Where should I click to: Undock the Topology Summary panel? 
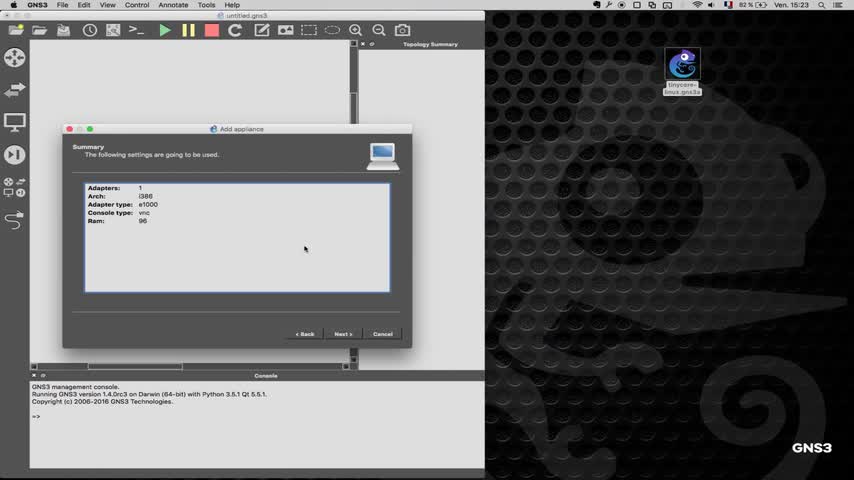(x=372, y=44)
